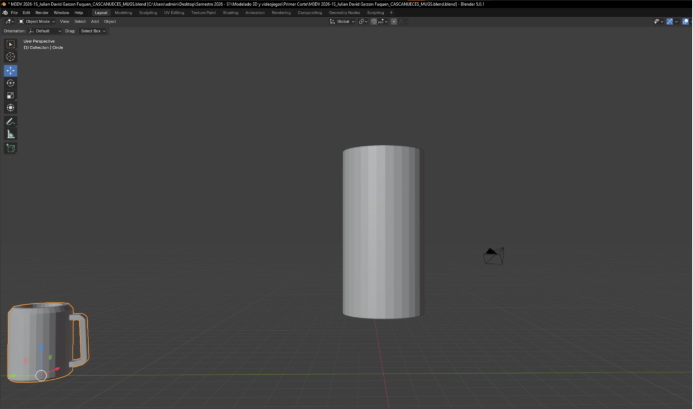
Task: Select the Scale tool
Action: [x=11, y=95]
